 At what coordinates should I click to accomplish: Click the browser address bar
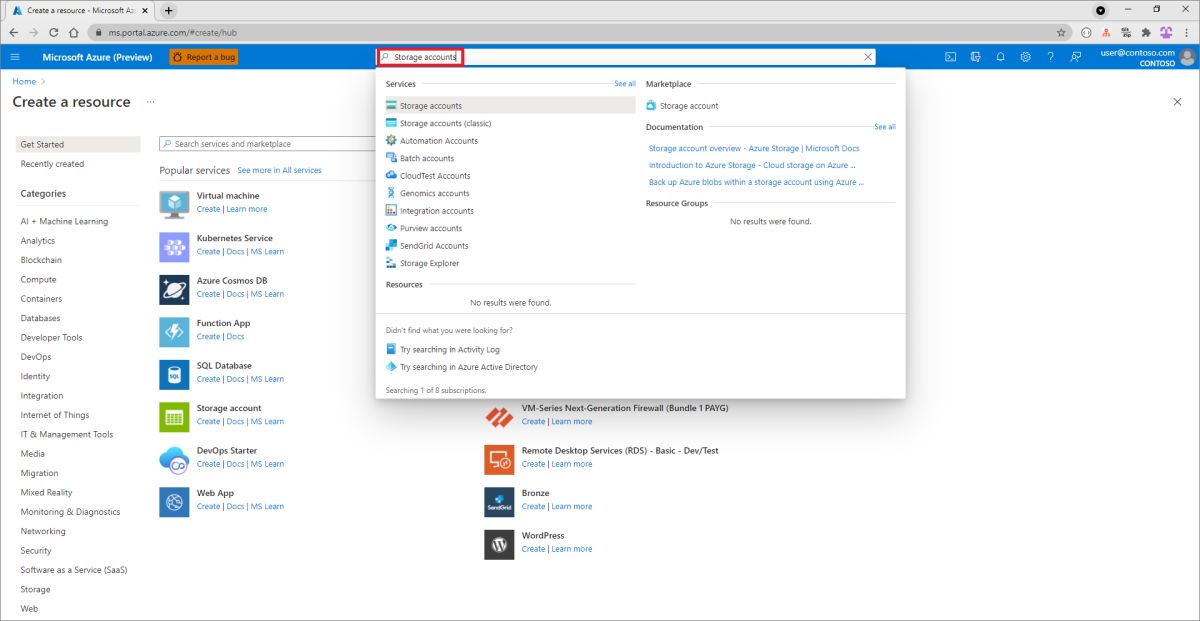pyautogui.click(x=570, y=32)
